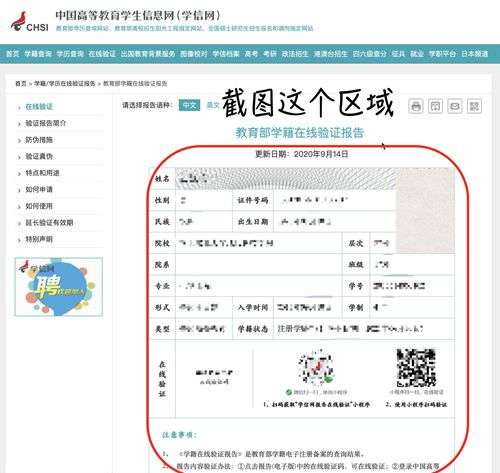Open 政法招生 navigation item

295,54
